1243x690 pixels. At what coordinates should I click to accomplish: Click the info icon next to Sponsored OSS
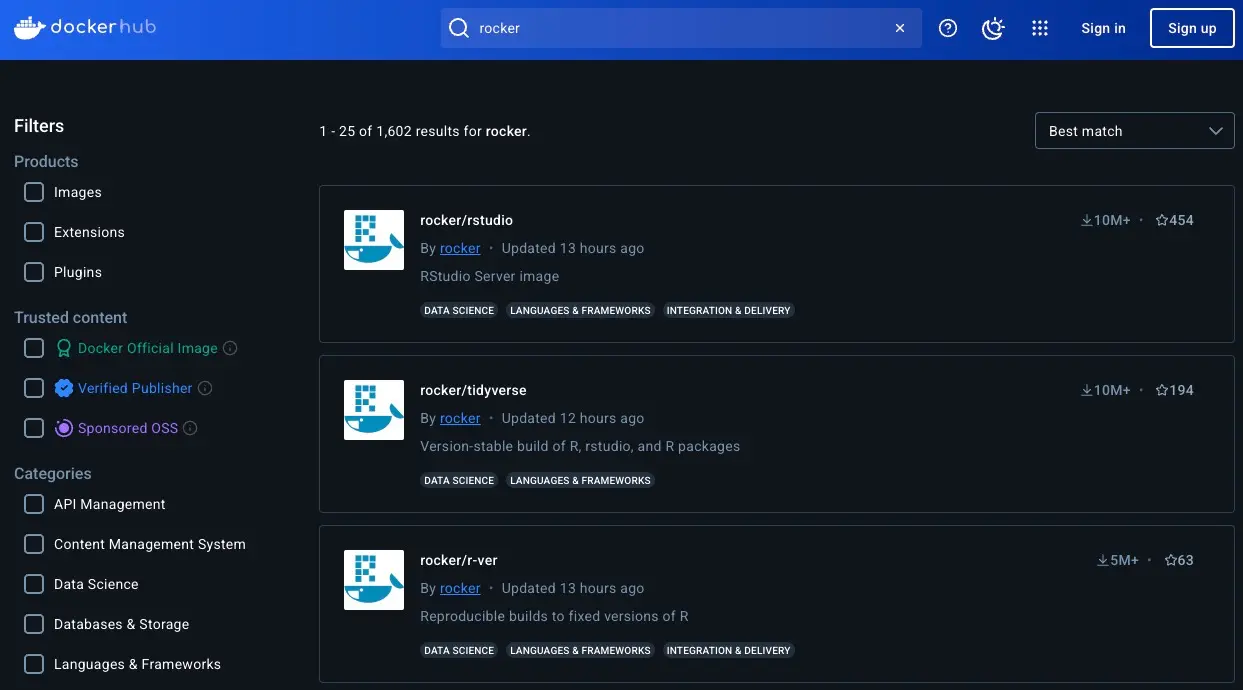190,428
